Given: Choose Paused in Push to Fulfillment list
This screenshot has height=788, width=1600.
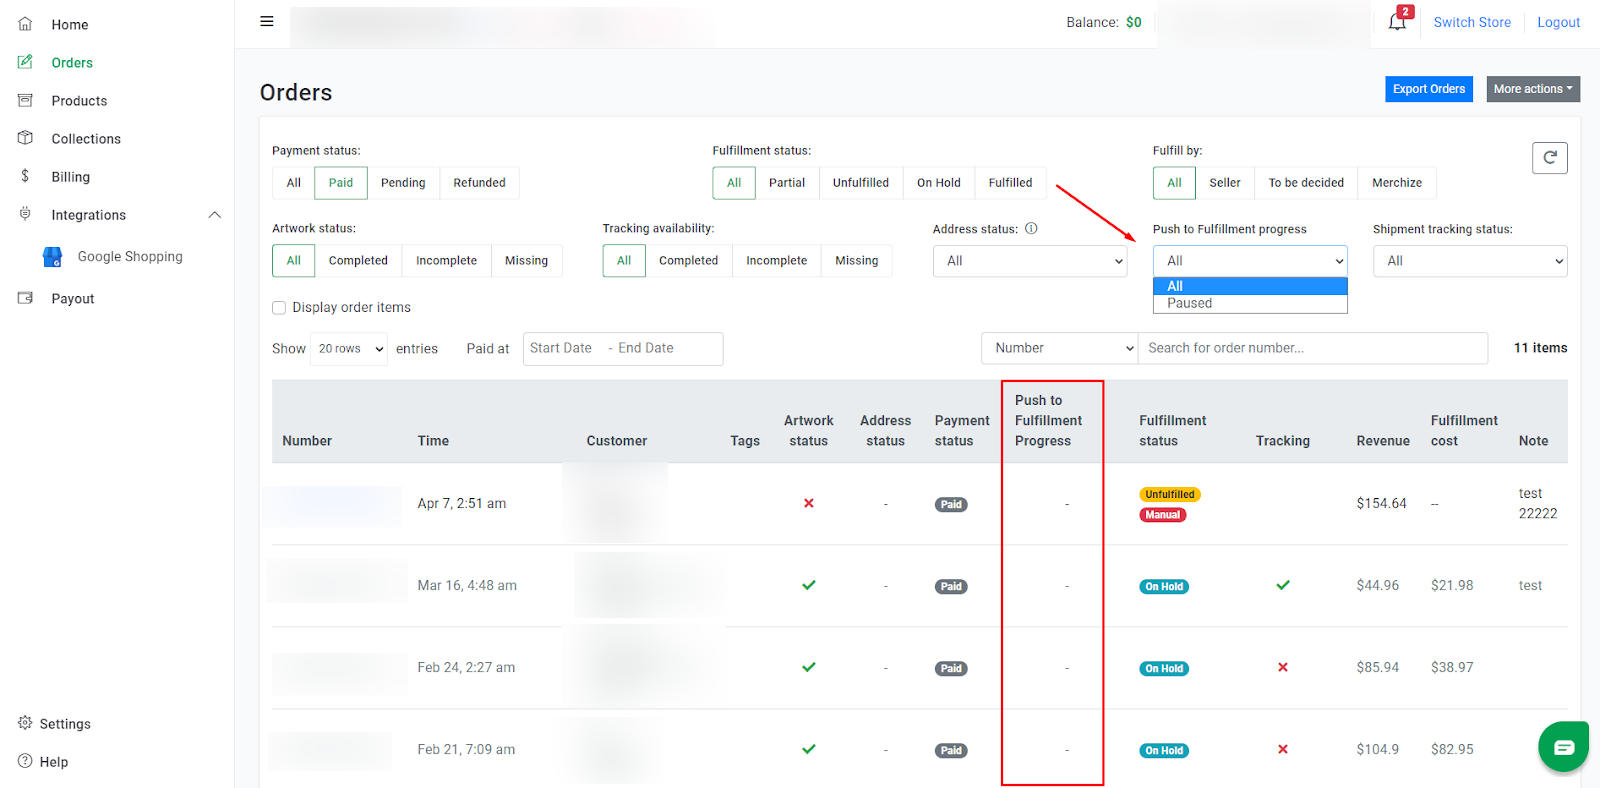Looking at the screenshot, I should 1250,304.
